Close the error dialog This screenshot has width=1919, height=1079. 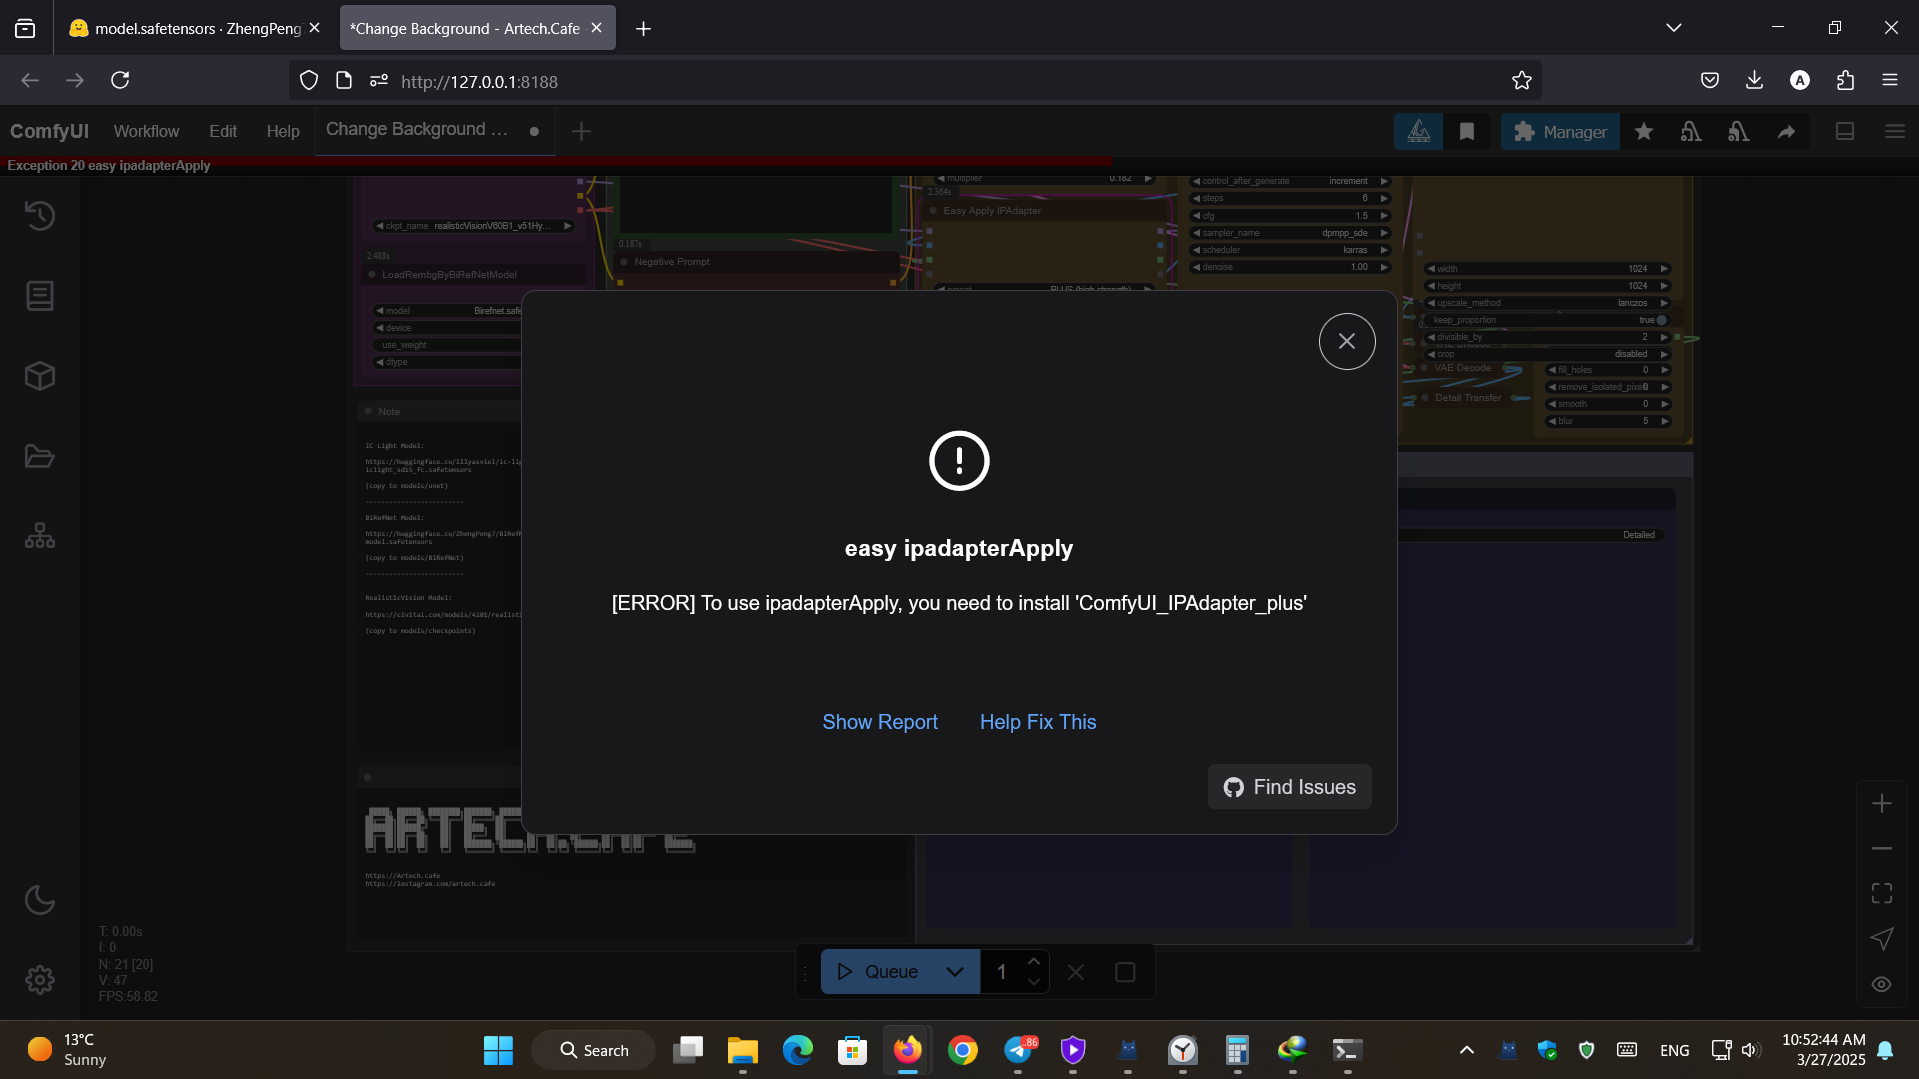(1346, 342)
